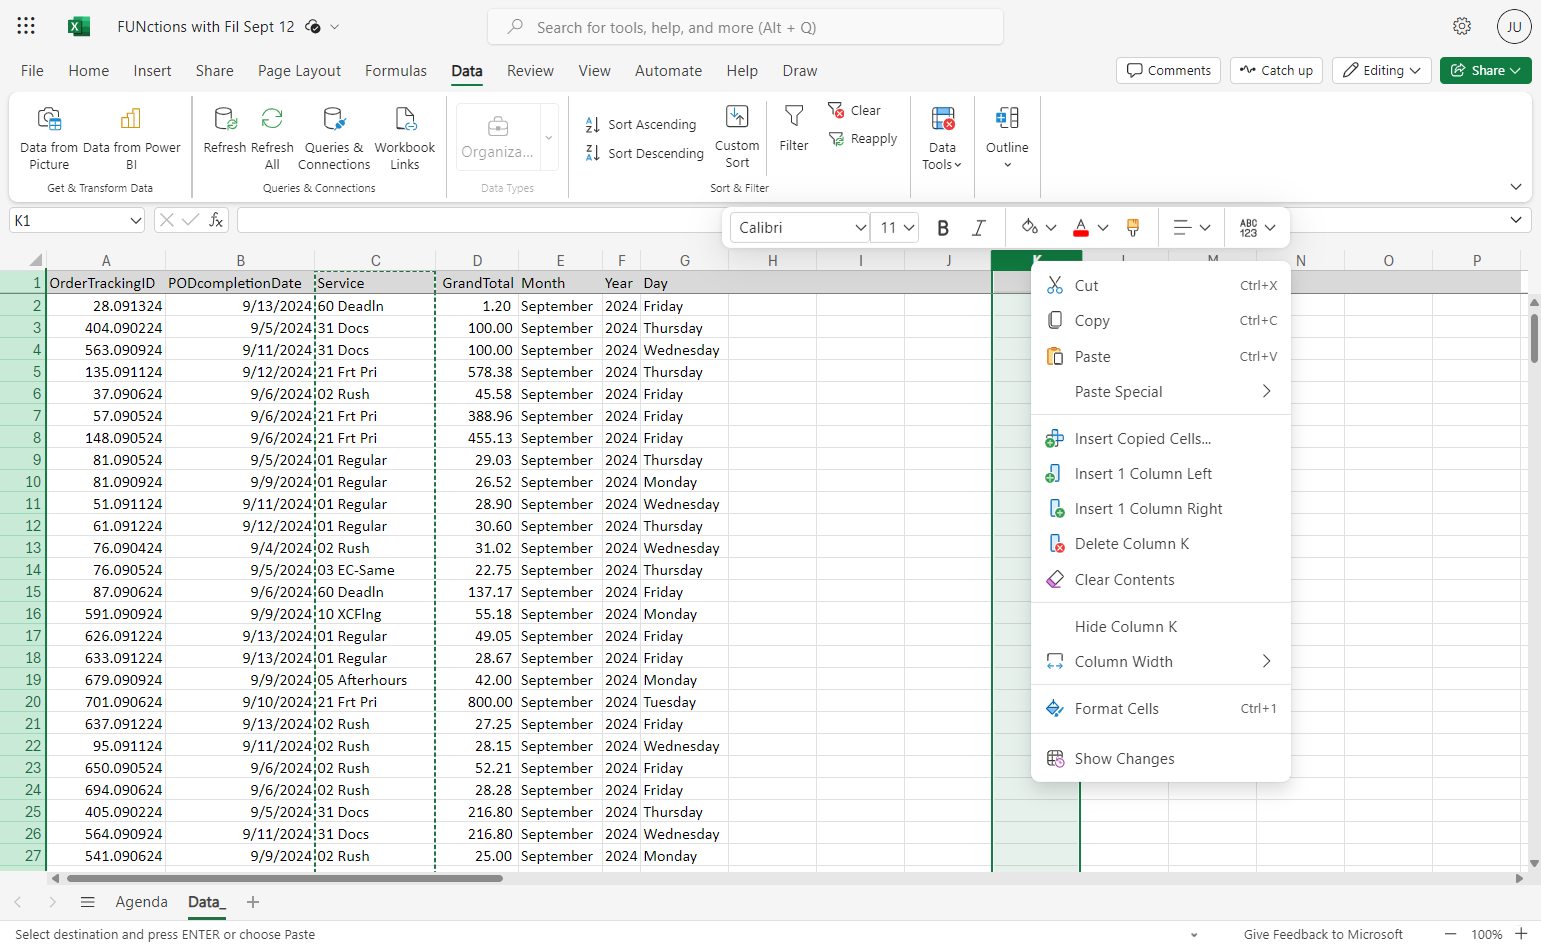The width and height of the screenshot is (1541, 945).
Task: Switch to the Formulas ribbon tab
Action: [x=396, y=71]
